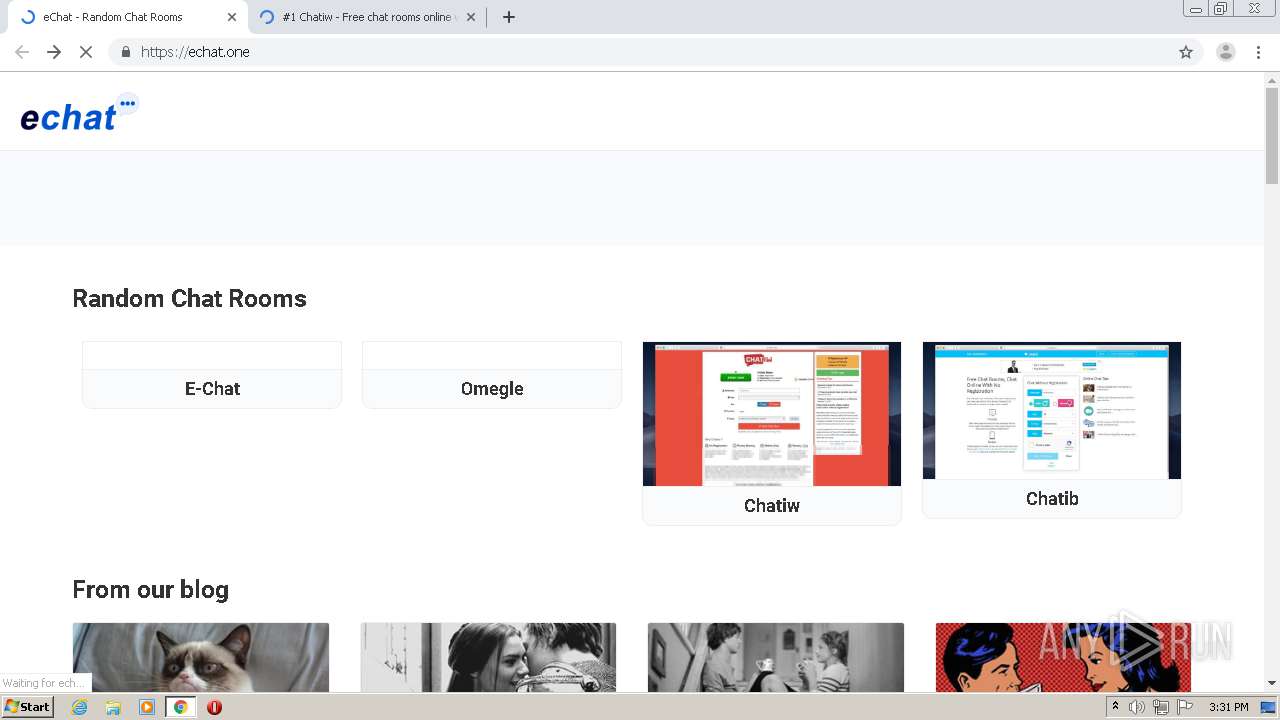Click the Random Chat Rooms heading
This screenshot has width=1280, height=720.
tap(190, 298)
